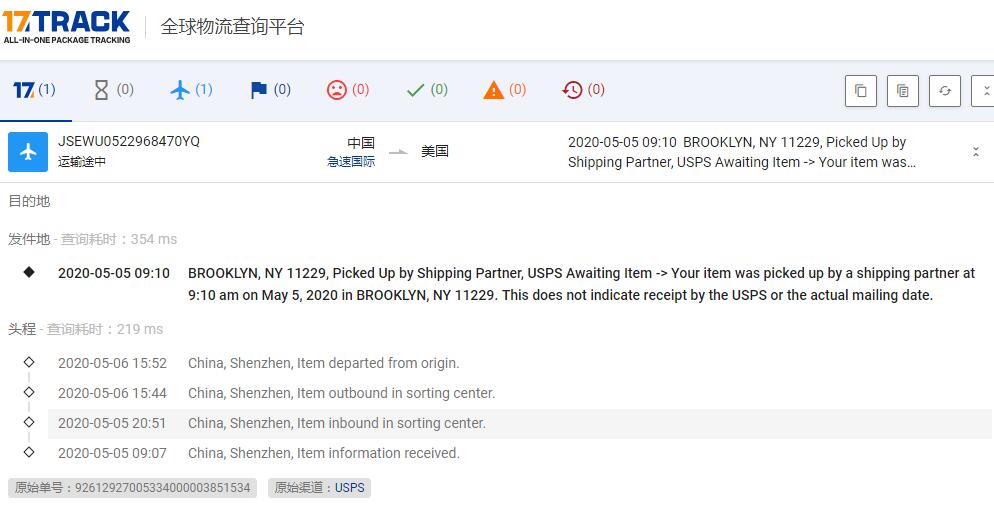Select the 17 all-packages tab

pos(34,90)
